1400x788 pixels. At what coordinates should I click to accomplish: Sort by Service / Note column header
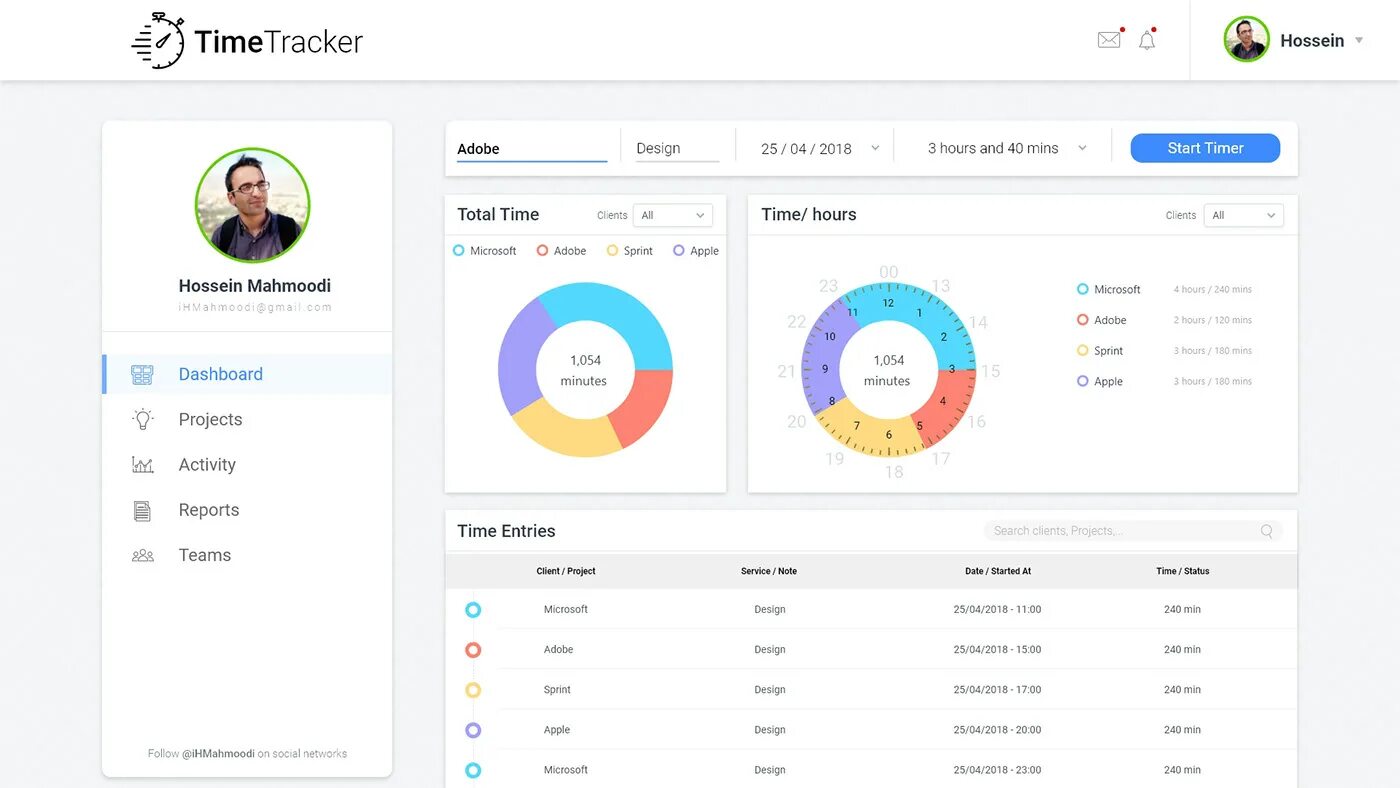tap(769, 571)
